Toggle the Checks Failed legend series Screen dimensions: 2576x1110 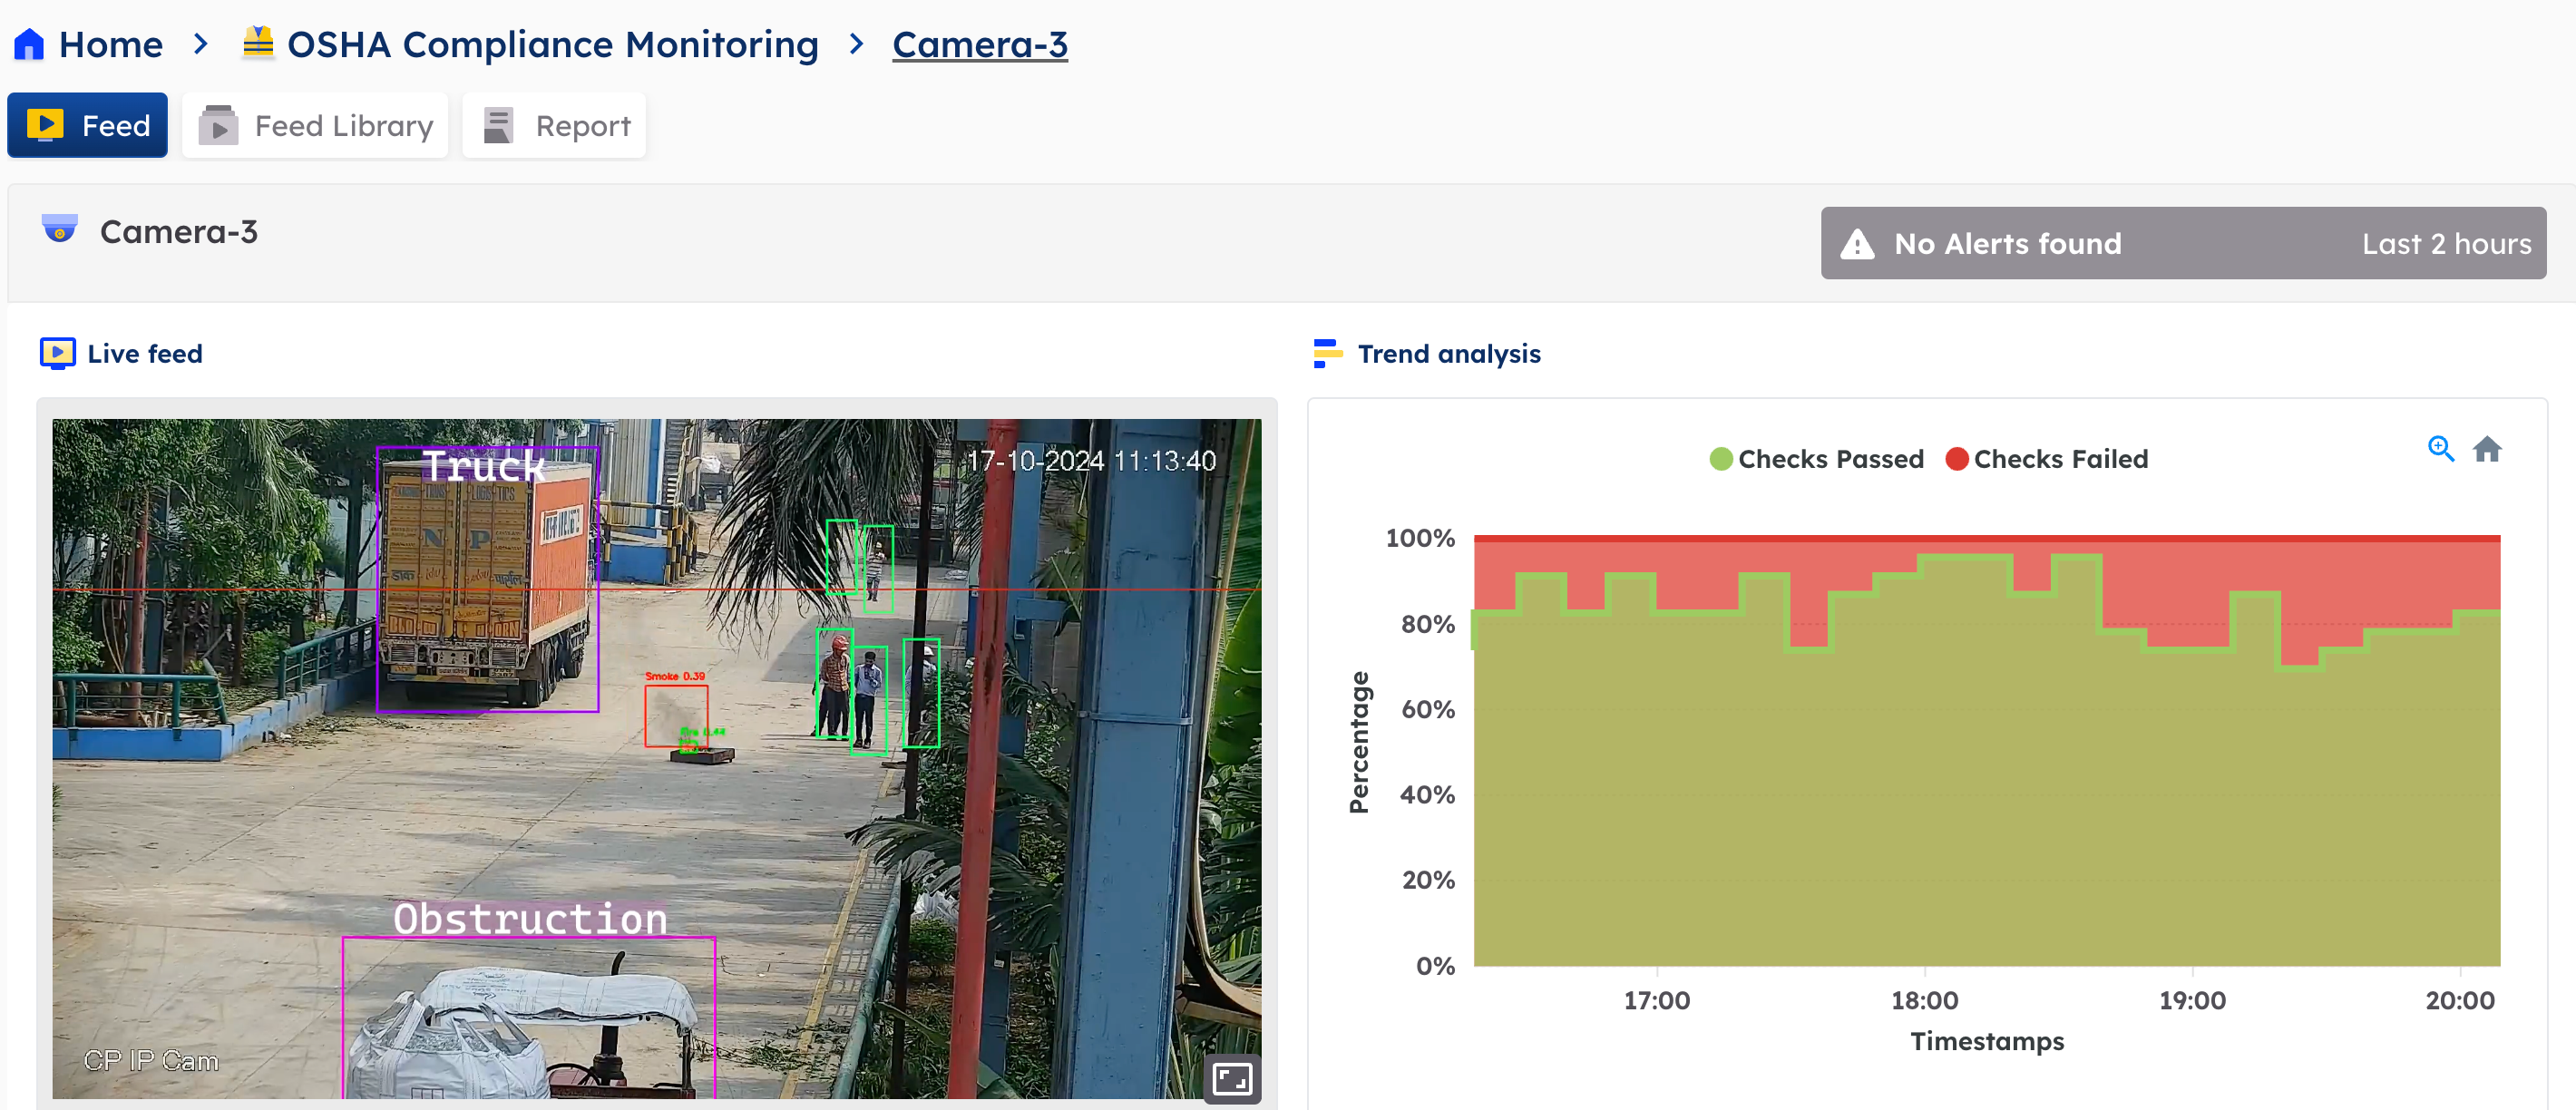click(2060, 459)
